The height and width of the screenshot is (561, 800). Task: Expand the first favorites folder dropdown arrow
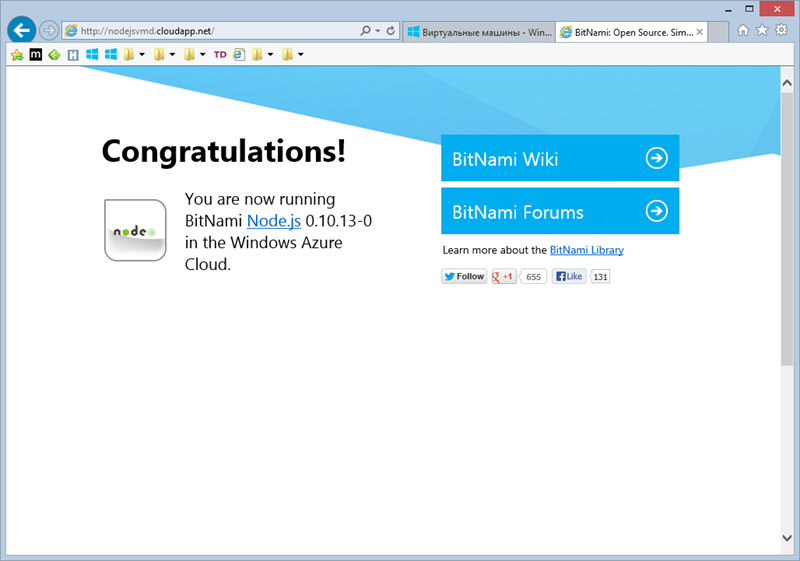point(142,55)
